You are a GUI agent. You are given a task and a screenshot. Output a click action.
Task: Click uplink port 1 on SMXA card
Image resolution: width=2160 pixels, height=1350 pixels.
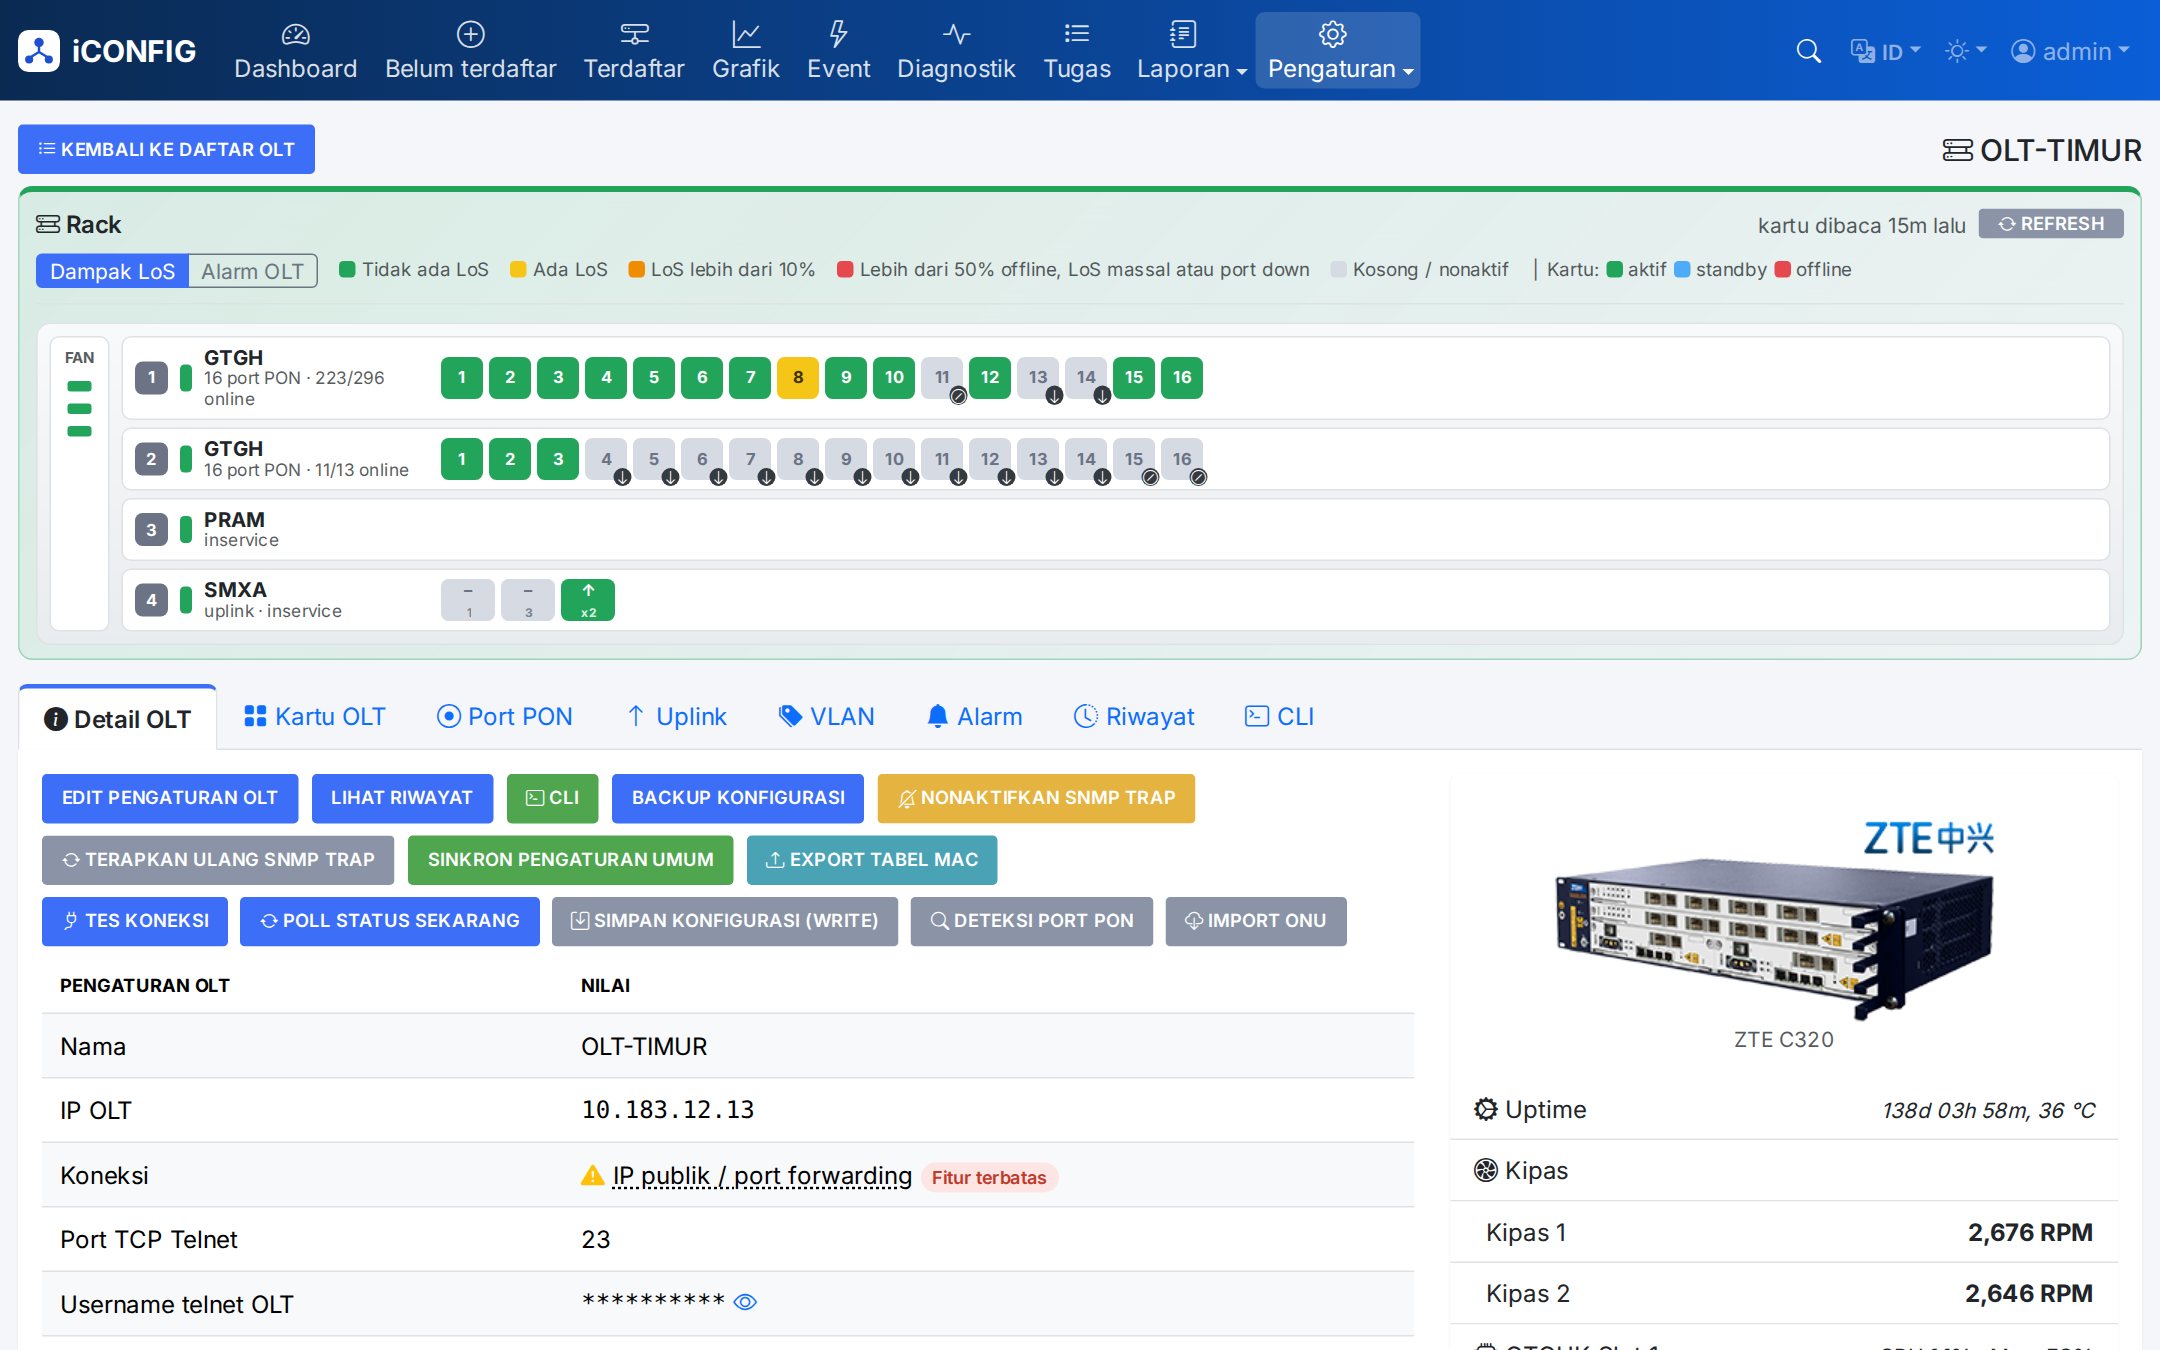point(468,600)
